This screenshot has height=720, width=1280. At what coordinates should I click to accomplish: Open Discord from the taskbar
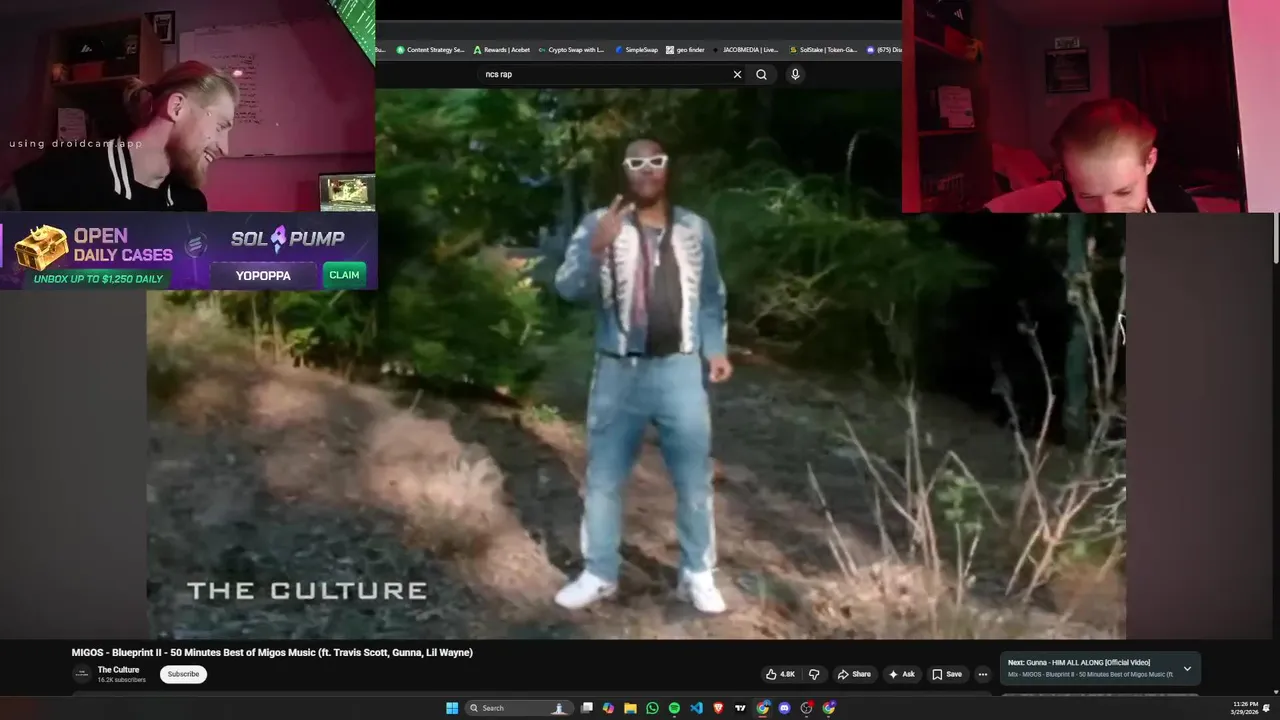784,708
